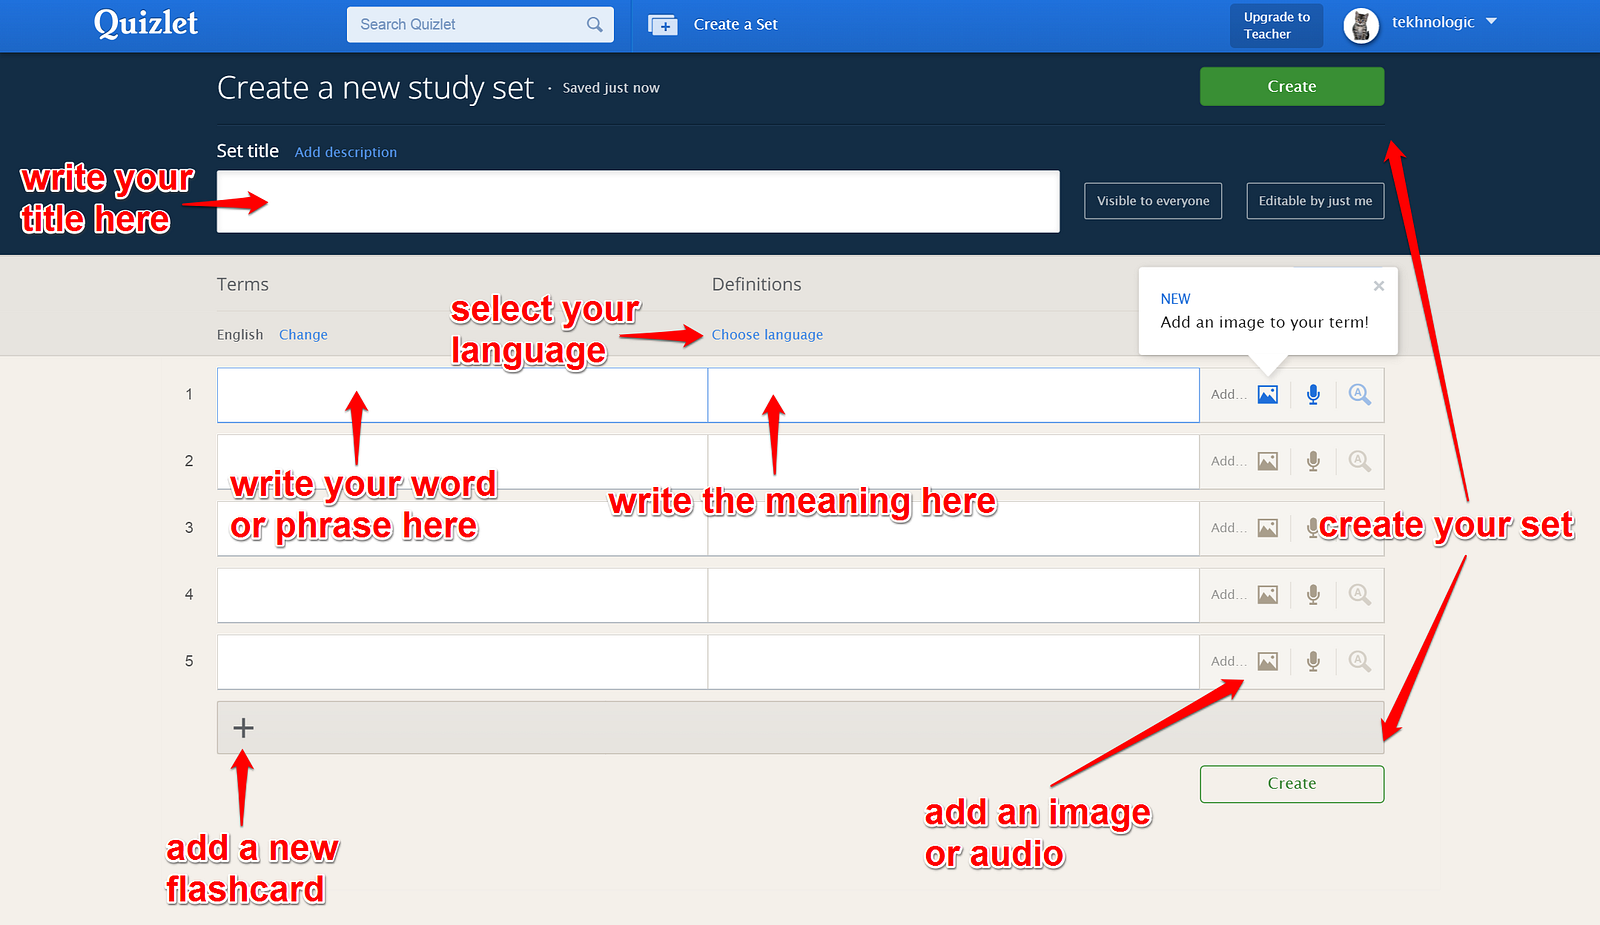Click the Create a new study set heading
Screen dimensions: 1600x925
(376, 88)
